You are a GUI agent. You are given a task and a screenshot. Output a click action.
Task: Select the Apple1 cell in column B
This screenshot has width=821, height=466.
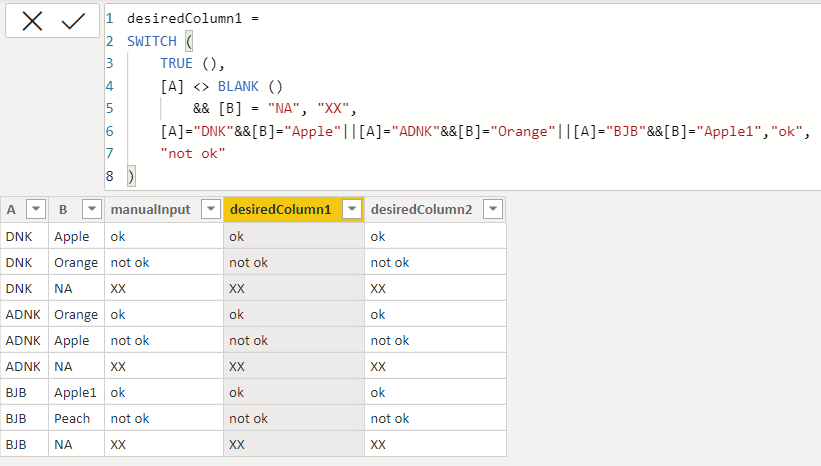76,392
